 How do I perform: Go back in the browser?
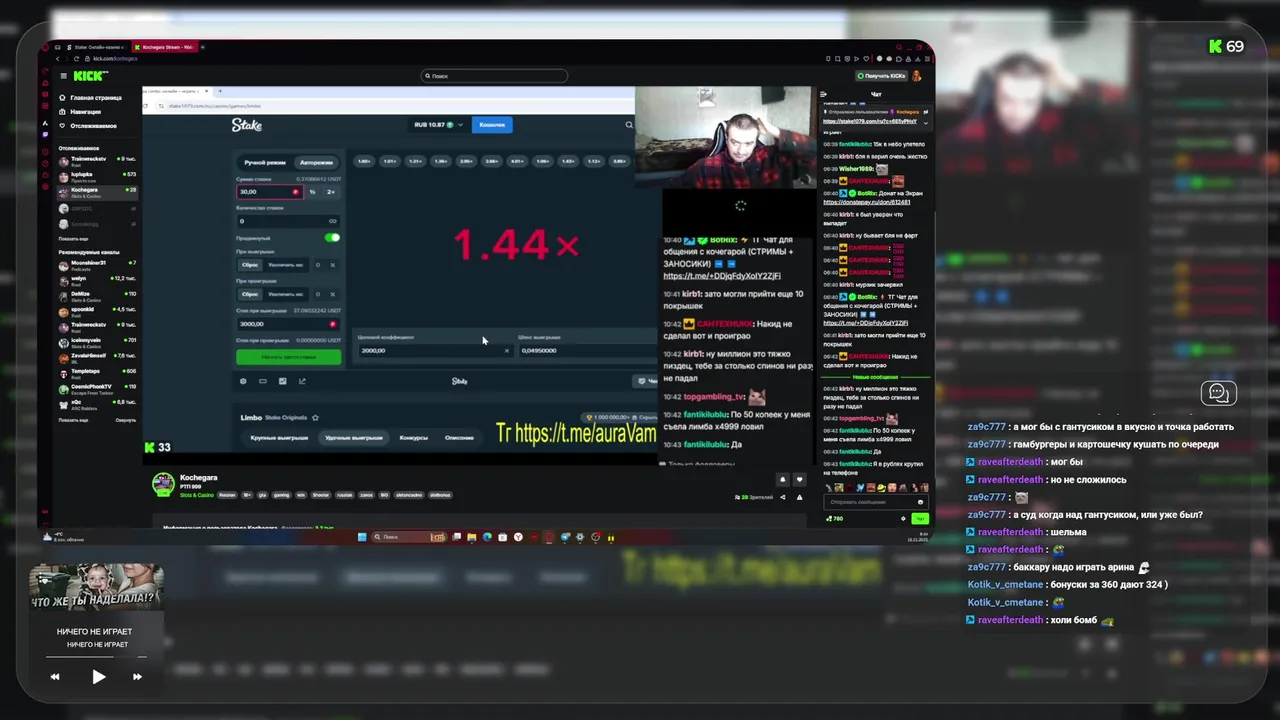coord(57,59)
